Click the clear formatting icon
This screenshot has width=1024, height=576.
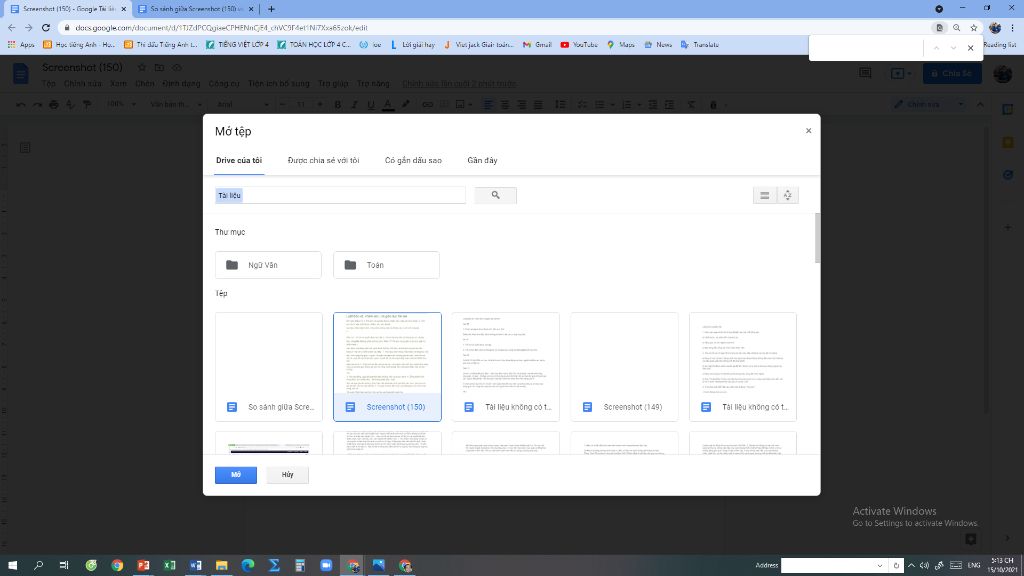pos(691,104)
